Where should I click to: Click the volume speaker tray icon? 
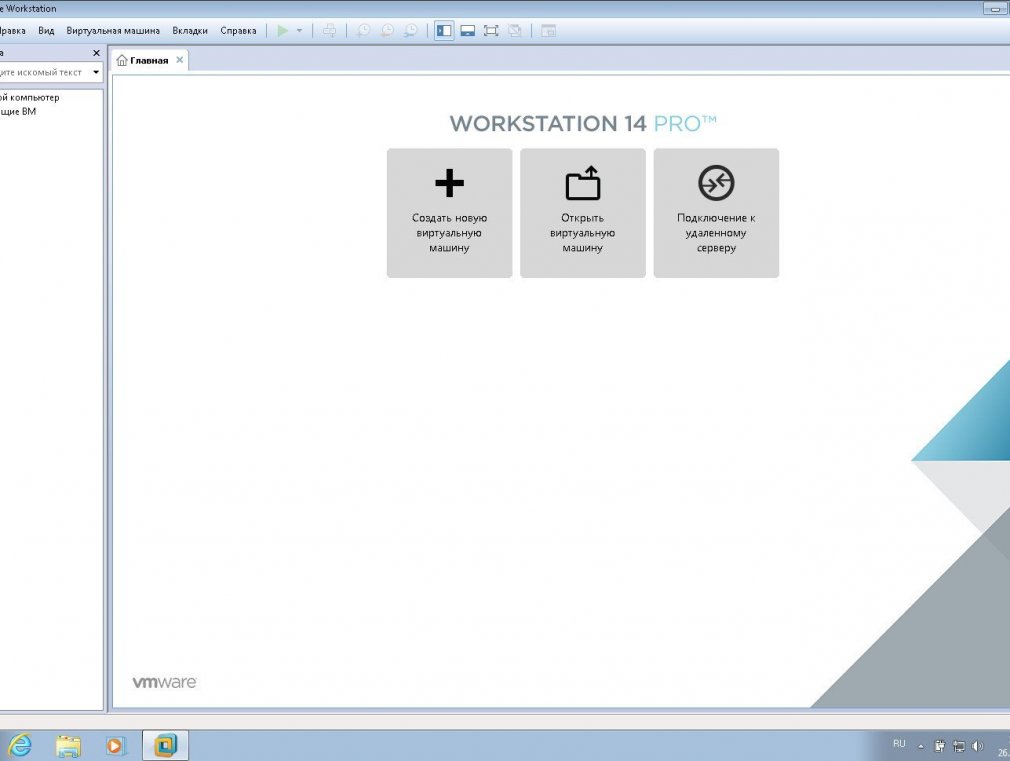978,746
